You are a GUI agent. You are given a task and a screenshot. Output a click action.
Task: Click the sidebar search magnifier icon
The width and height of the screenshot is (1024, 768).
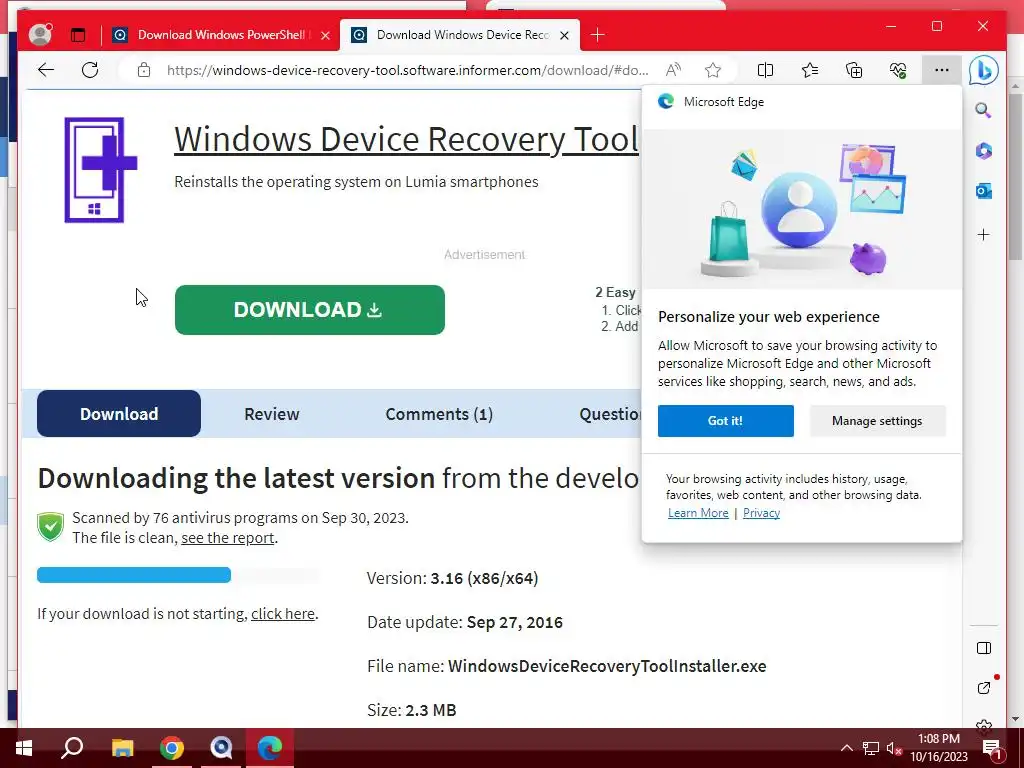tap(984, 110)
